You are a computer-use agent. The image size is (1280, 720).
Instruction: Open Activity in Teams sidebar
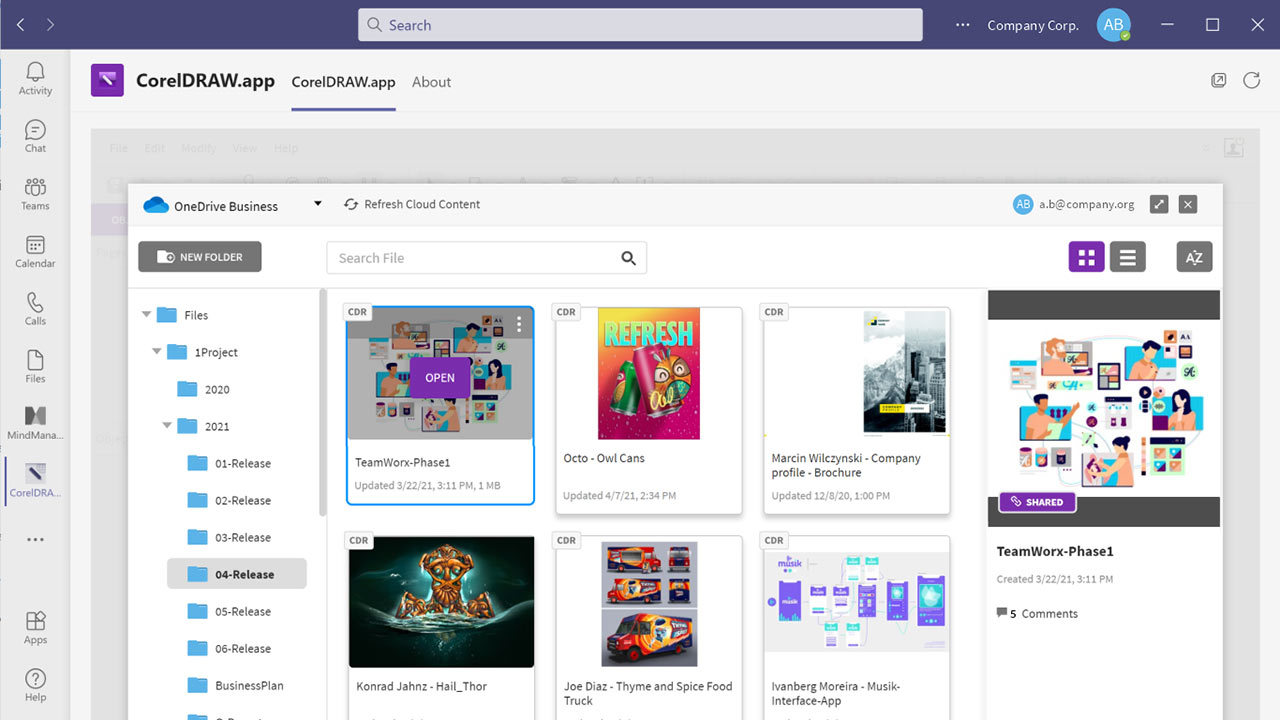pos(35,78)
